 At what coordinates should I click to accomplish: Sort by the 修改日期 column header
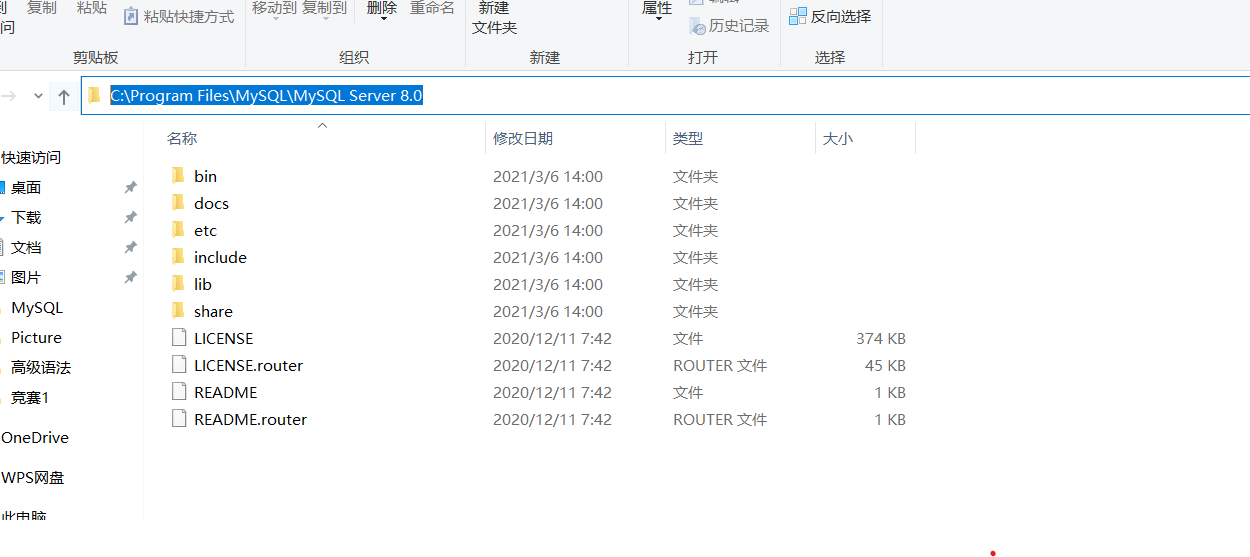(523, 139)
